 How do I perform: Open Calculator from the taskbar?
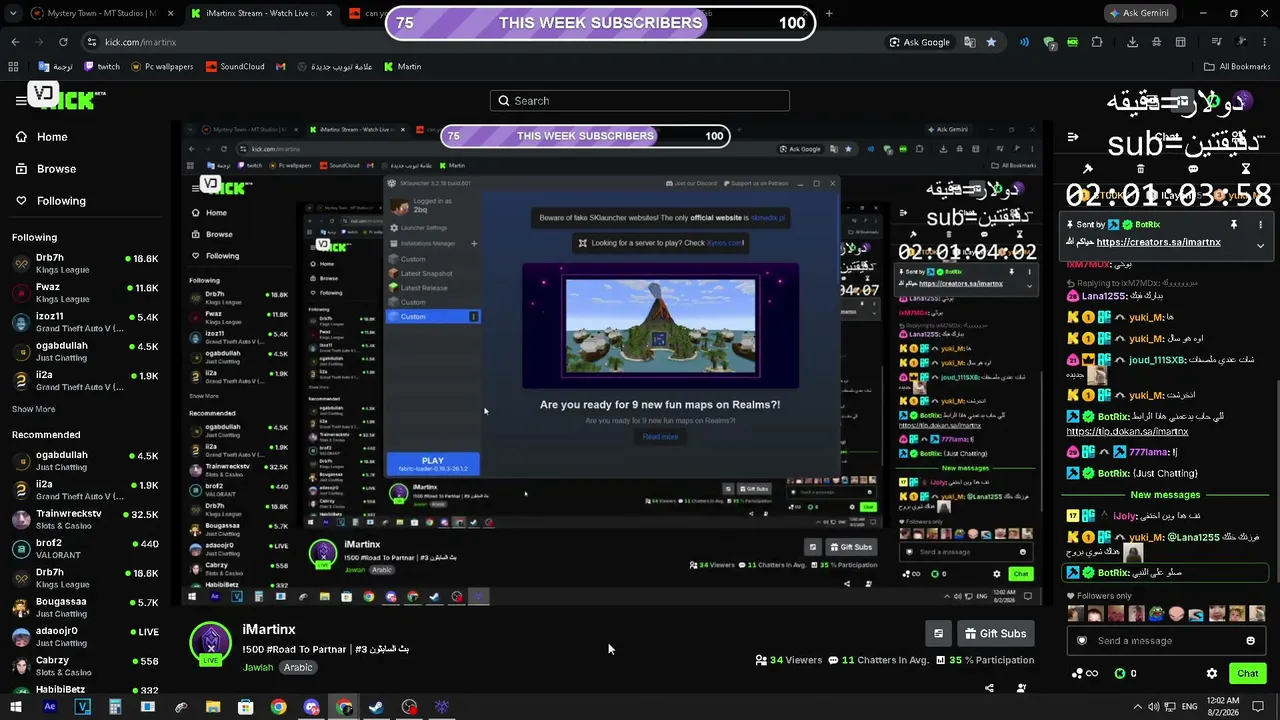point(115,707)
